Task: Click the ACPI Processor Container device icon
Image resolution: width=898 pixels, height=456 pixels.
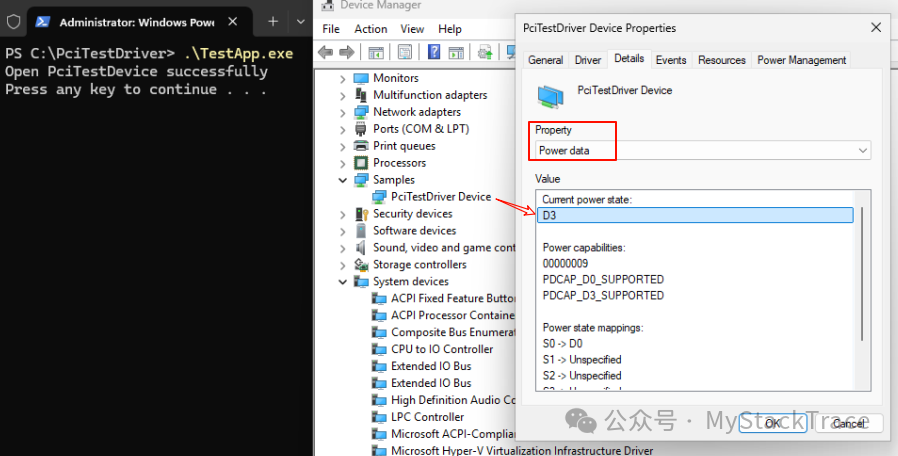Action: [379, 316]
